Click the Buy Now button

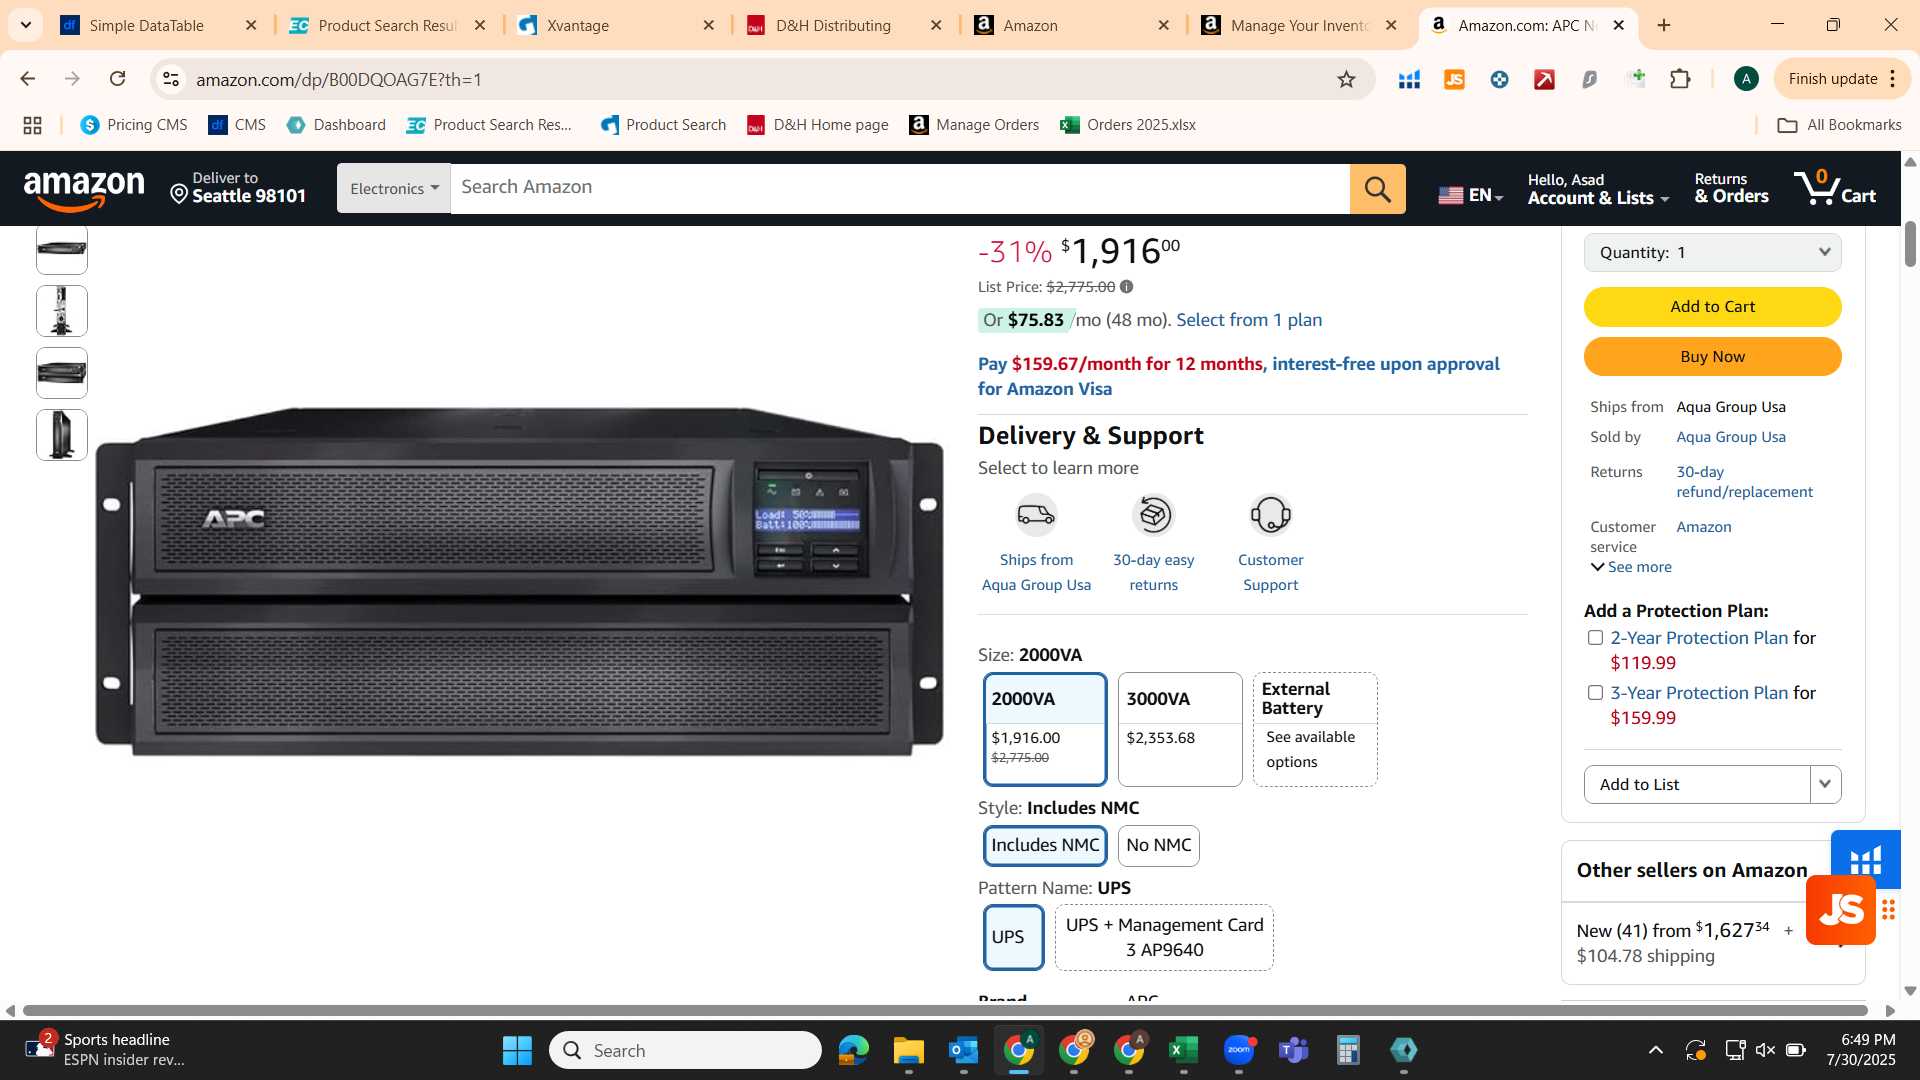click(x=1712, y=357)
